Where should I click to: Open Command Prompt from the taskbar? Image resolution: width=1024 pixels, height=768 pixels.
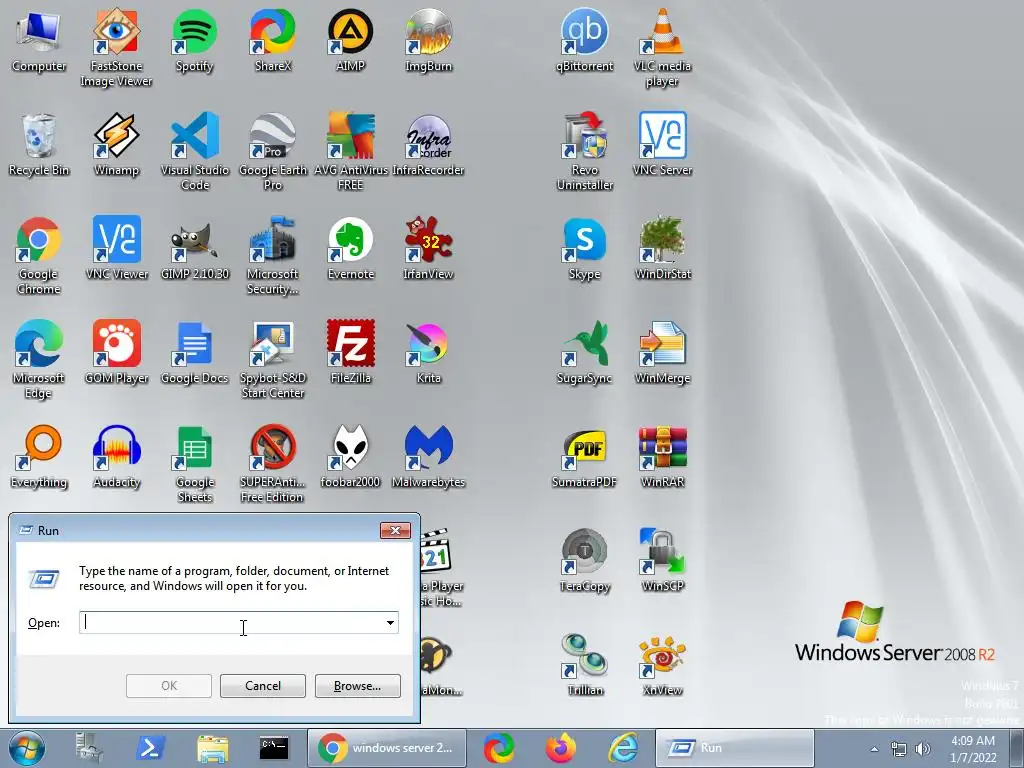[274, 748]
